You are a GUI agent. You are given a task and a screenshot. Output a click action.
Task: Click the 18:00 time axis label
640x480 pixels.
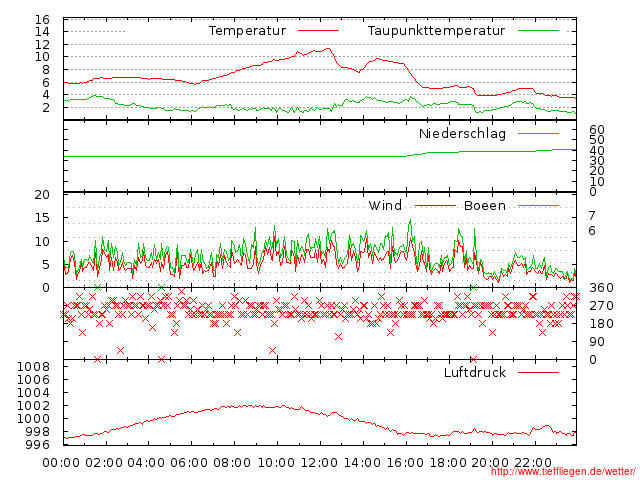tap(448, 462)
